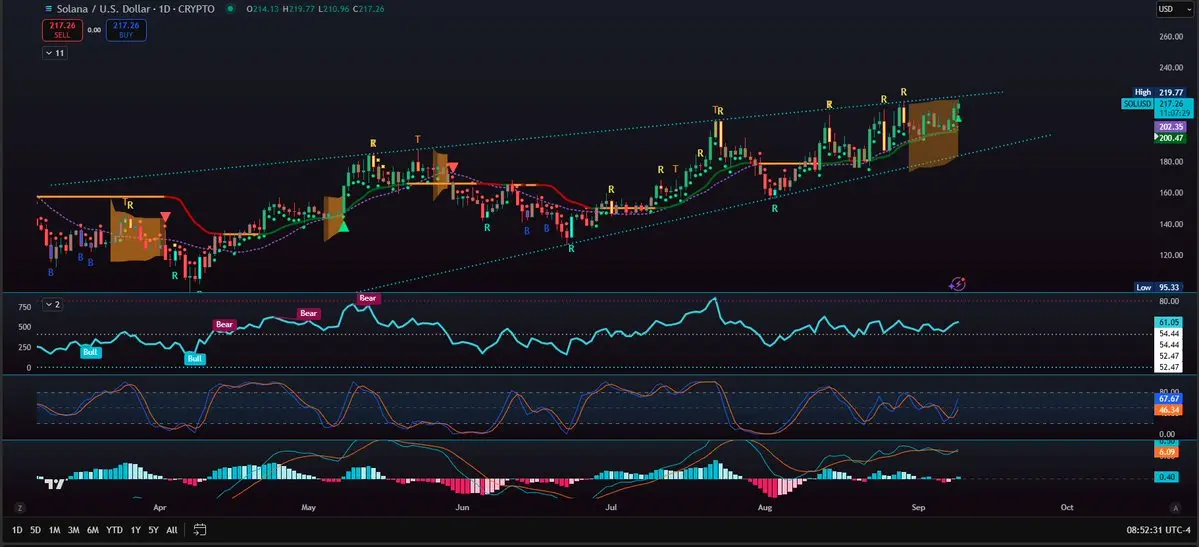The image size is (1199, 547).
Task: Click the 61.05 RSI value label
Action: pyautogui.click(x=1169, y=323)
